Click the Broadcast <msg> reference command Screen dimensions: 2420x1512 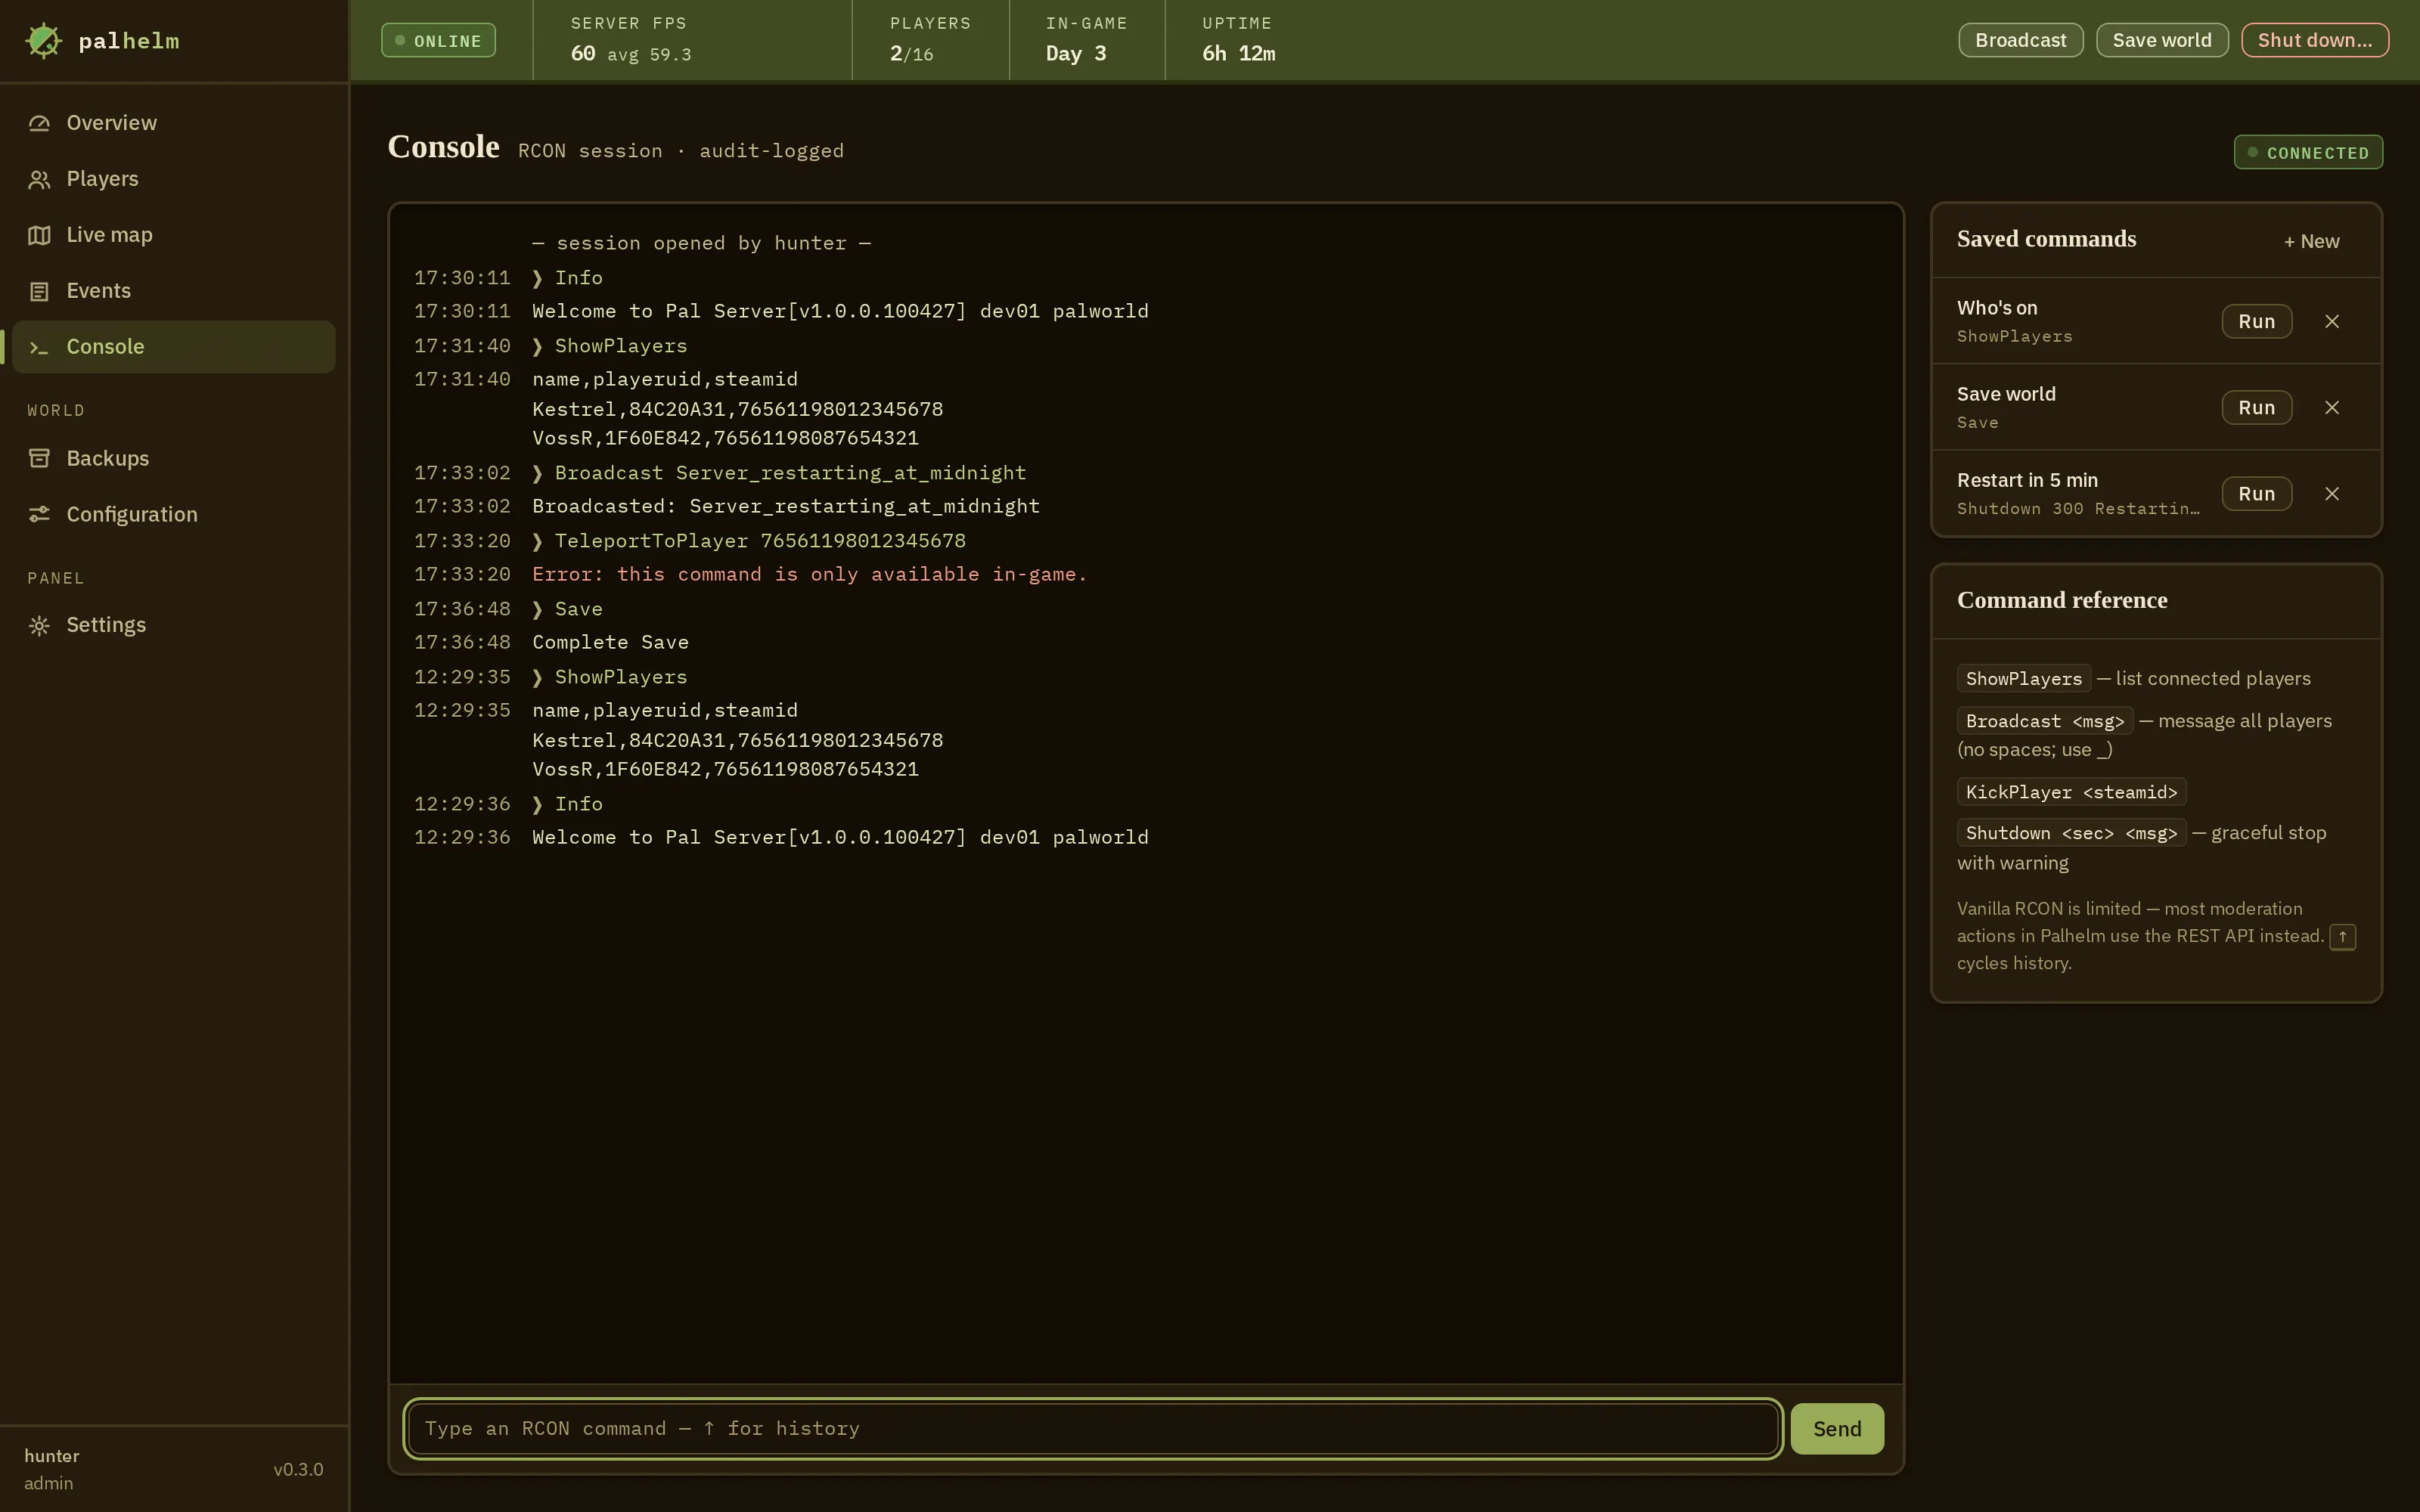point(2045,721)
